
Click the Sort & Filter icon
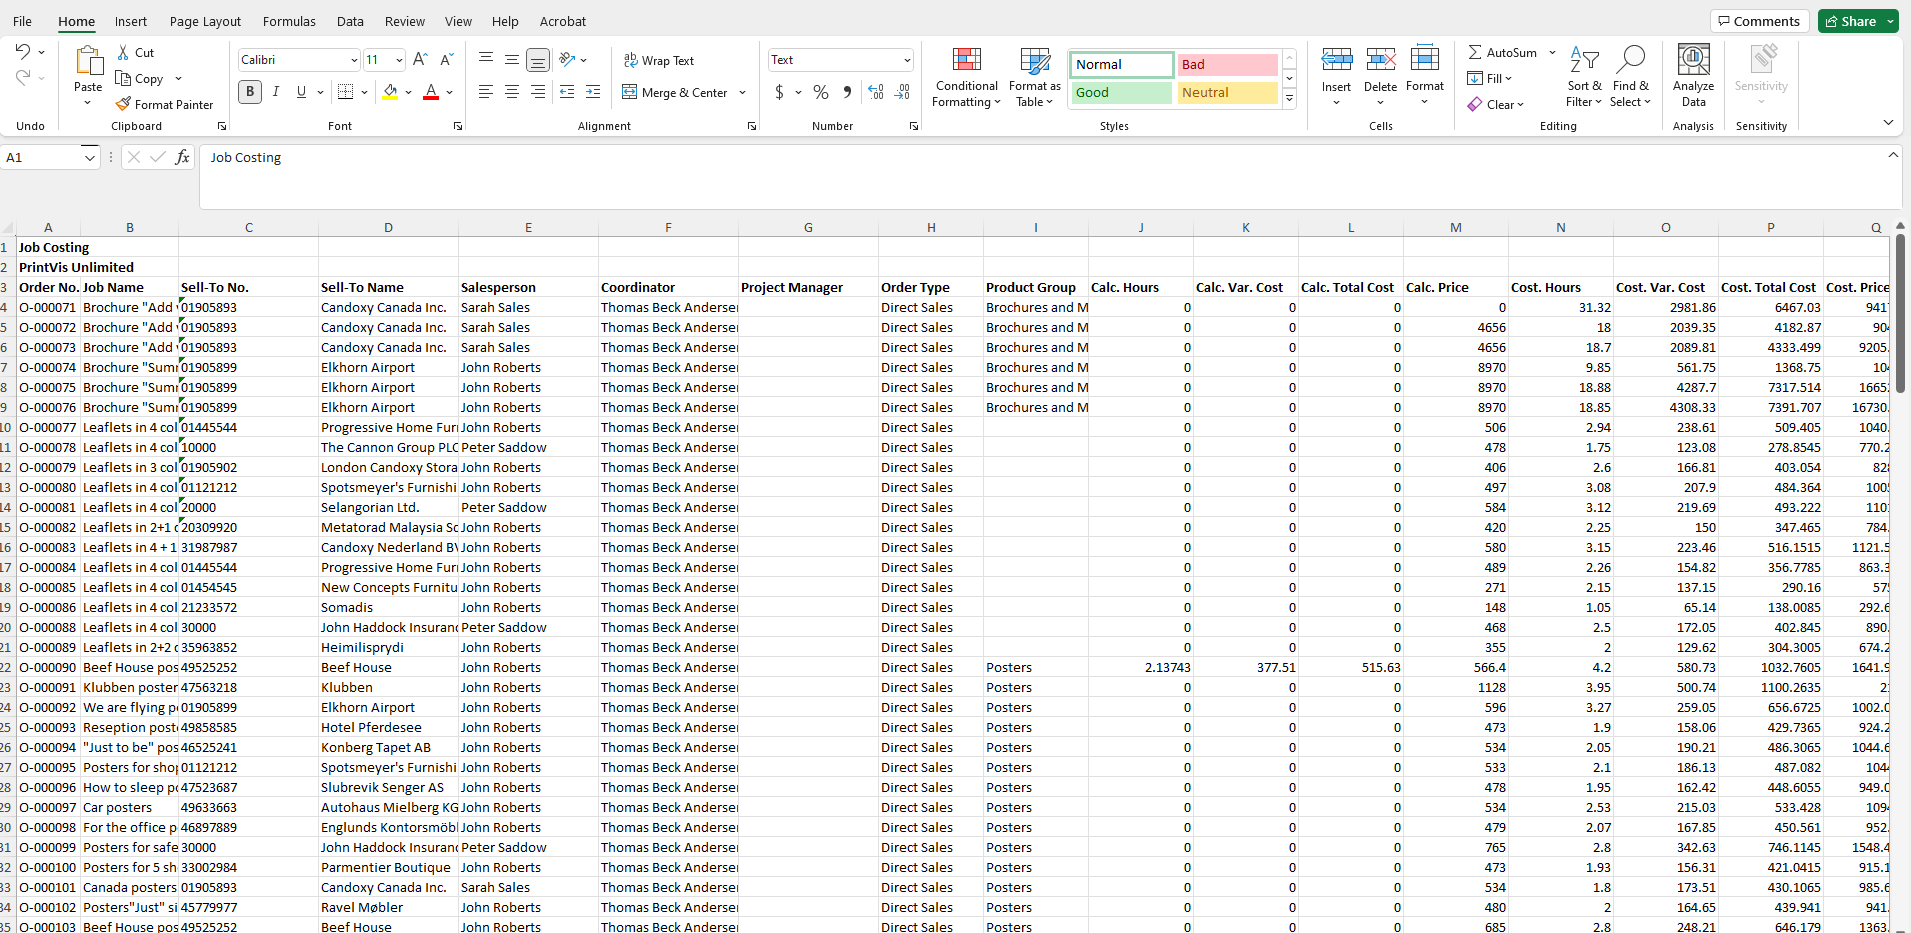tap(1583, 61)
